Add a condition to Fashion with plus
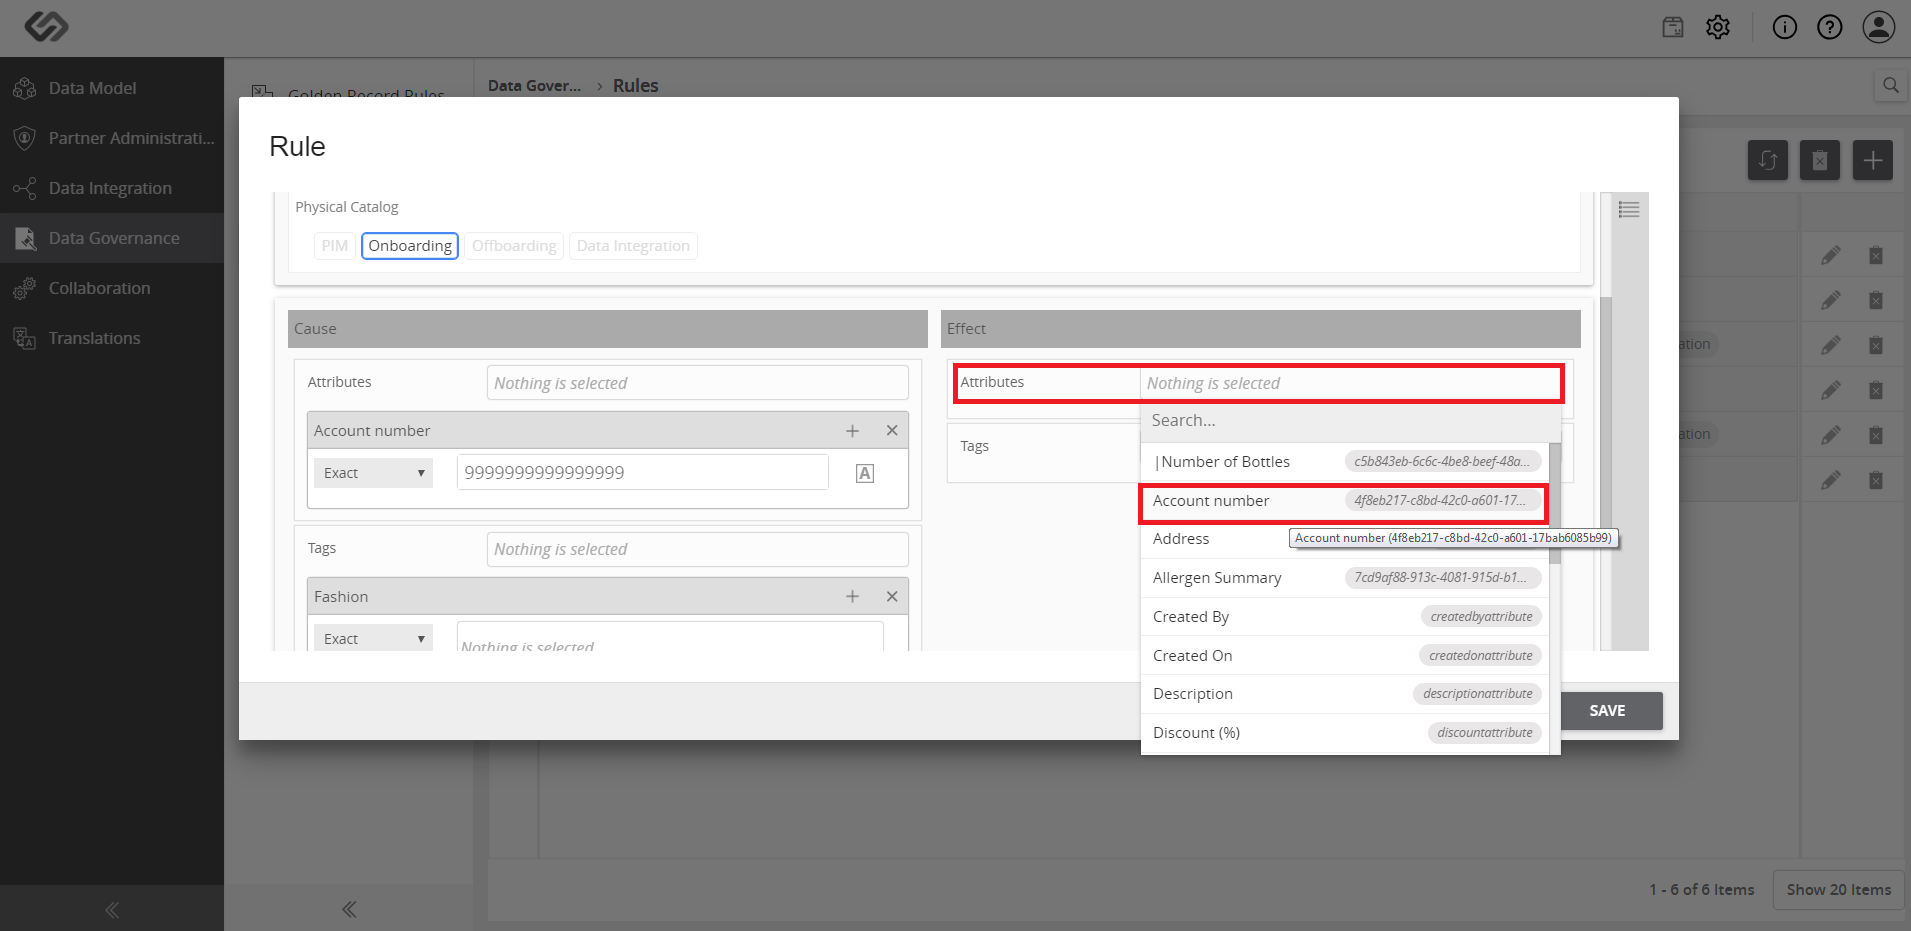The image size is (1911, 931). (x=852, y=597)
